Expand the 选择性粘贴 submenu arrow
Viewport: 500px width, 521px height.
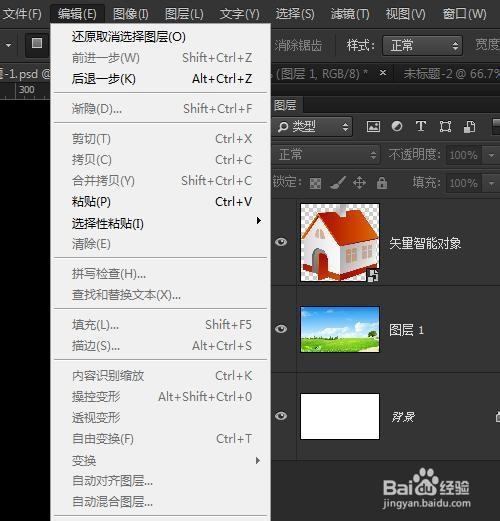[x=258, y=221]
